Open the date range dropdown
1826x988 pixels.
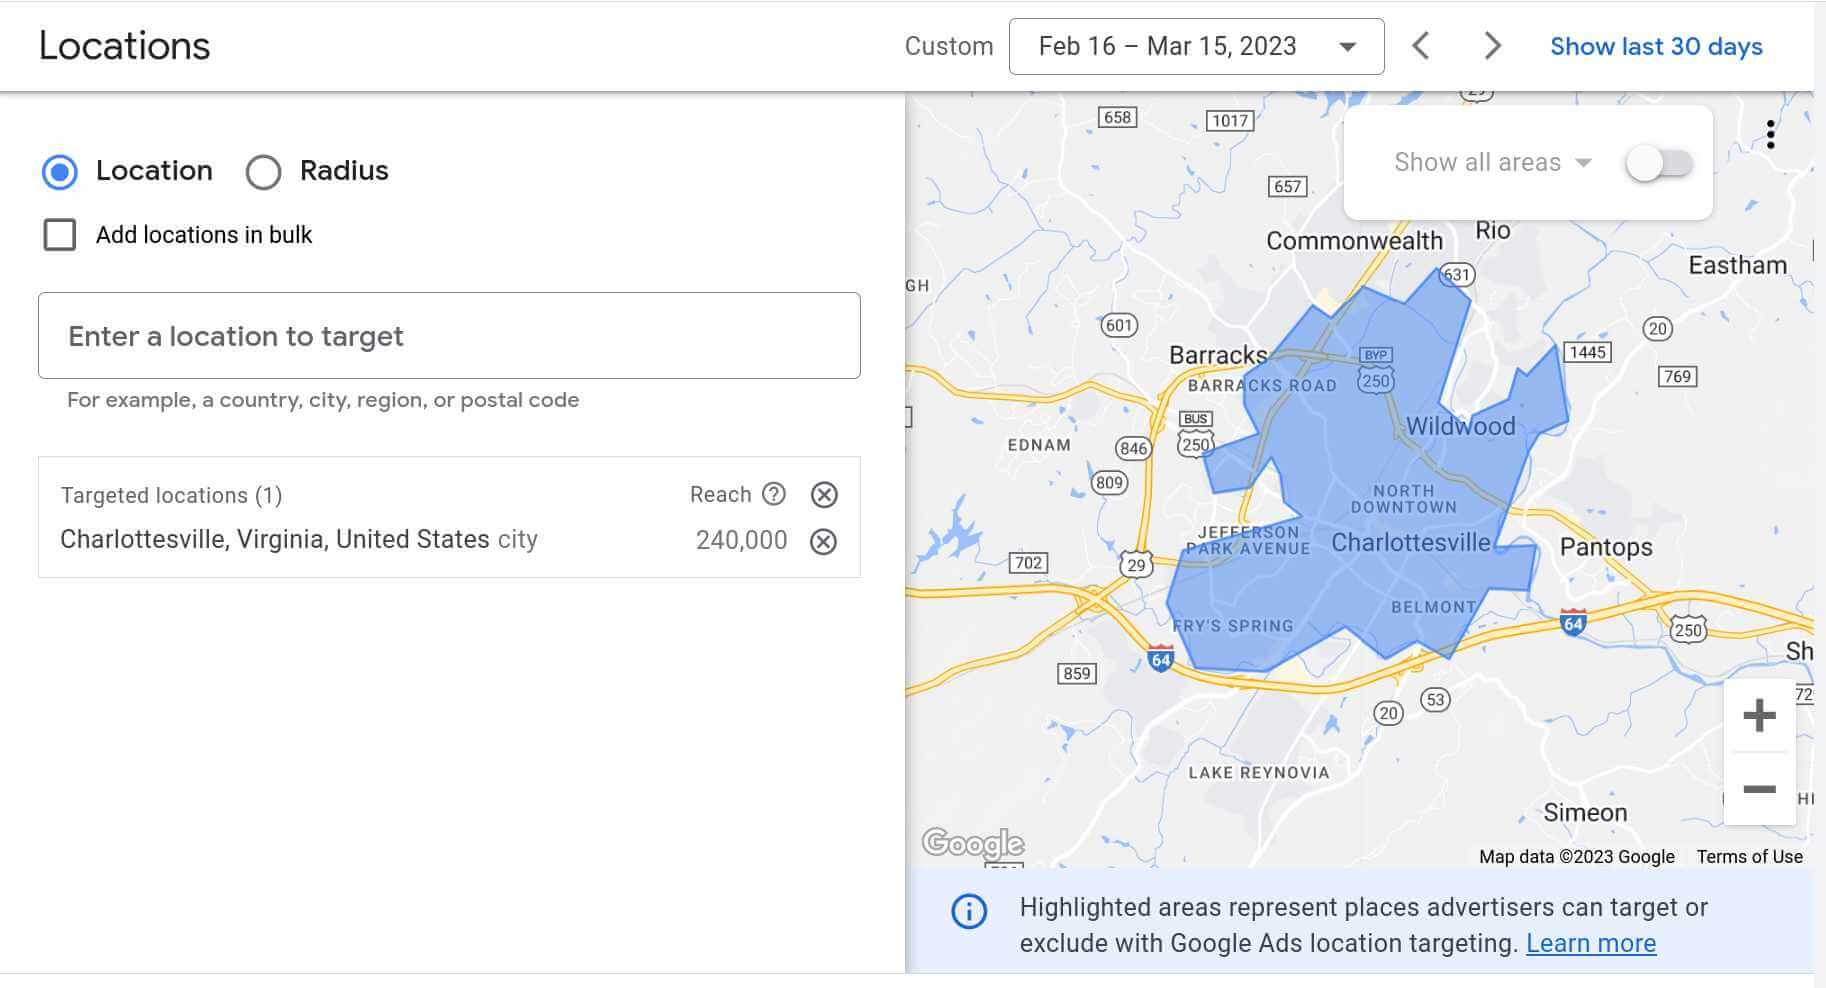(1196, 47)
